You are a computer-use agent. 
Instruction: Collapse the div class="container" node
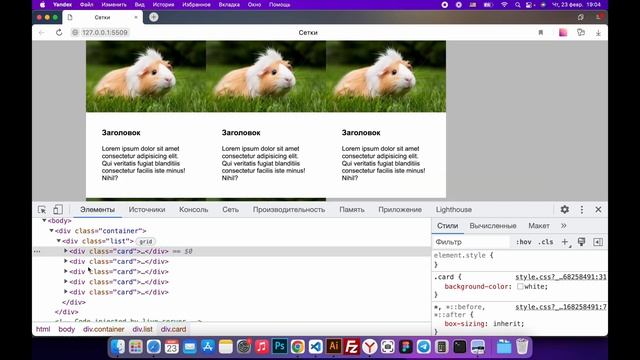(51, 231)
